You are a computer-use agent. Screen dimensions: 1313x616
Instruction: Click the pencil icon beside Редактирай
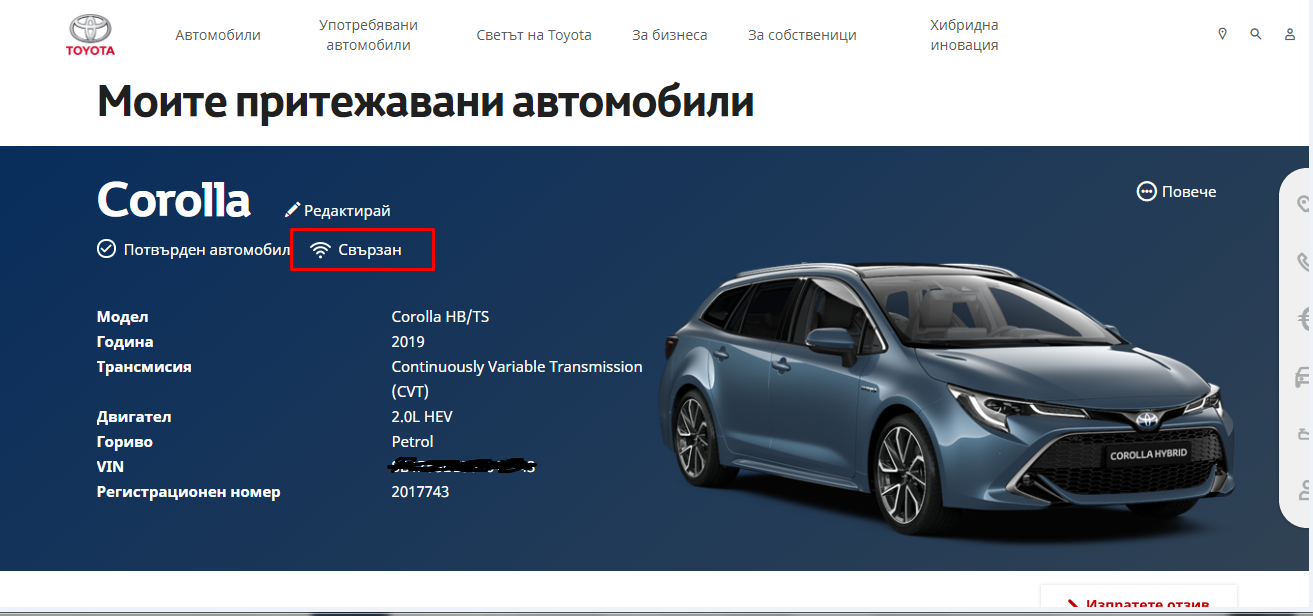click(x=292, y=210)
